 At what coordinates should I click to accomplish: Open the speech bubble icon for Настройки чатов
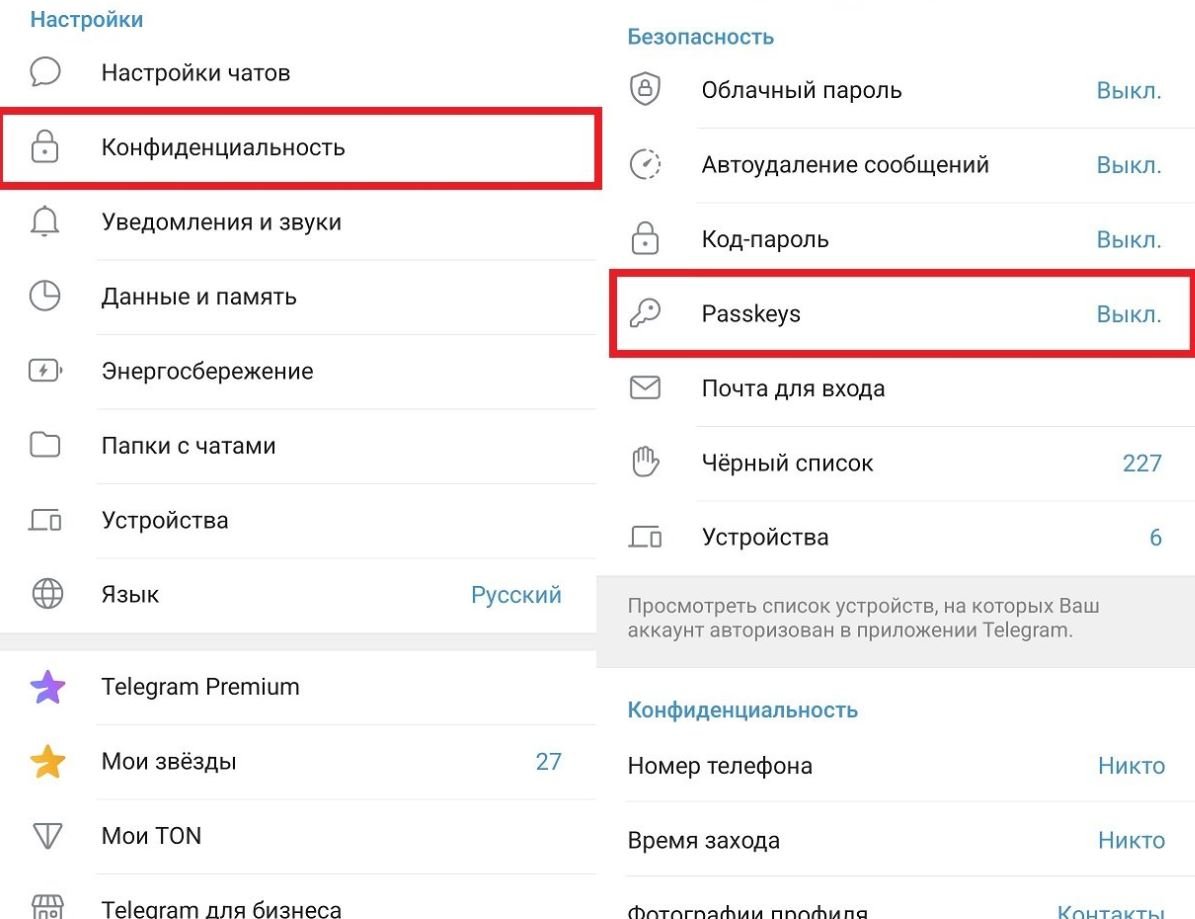tap(42, 71)
